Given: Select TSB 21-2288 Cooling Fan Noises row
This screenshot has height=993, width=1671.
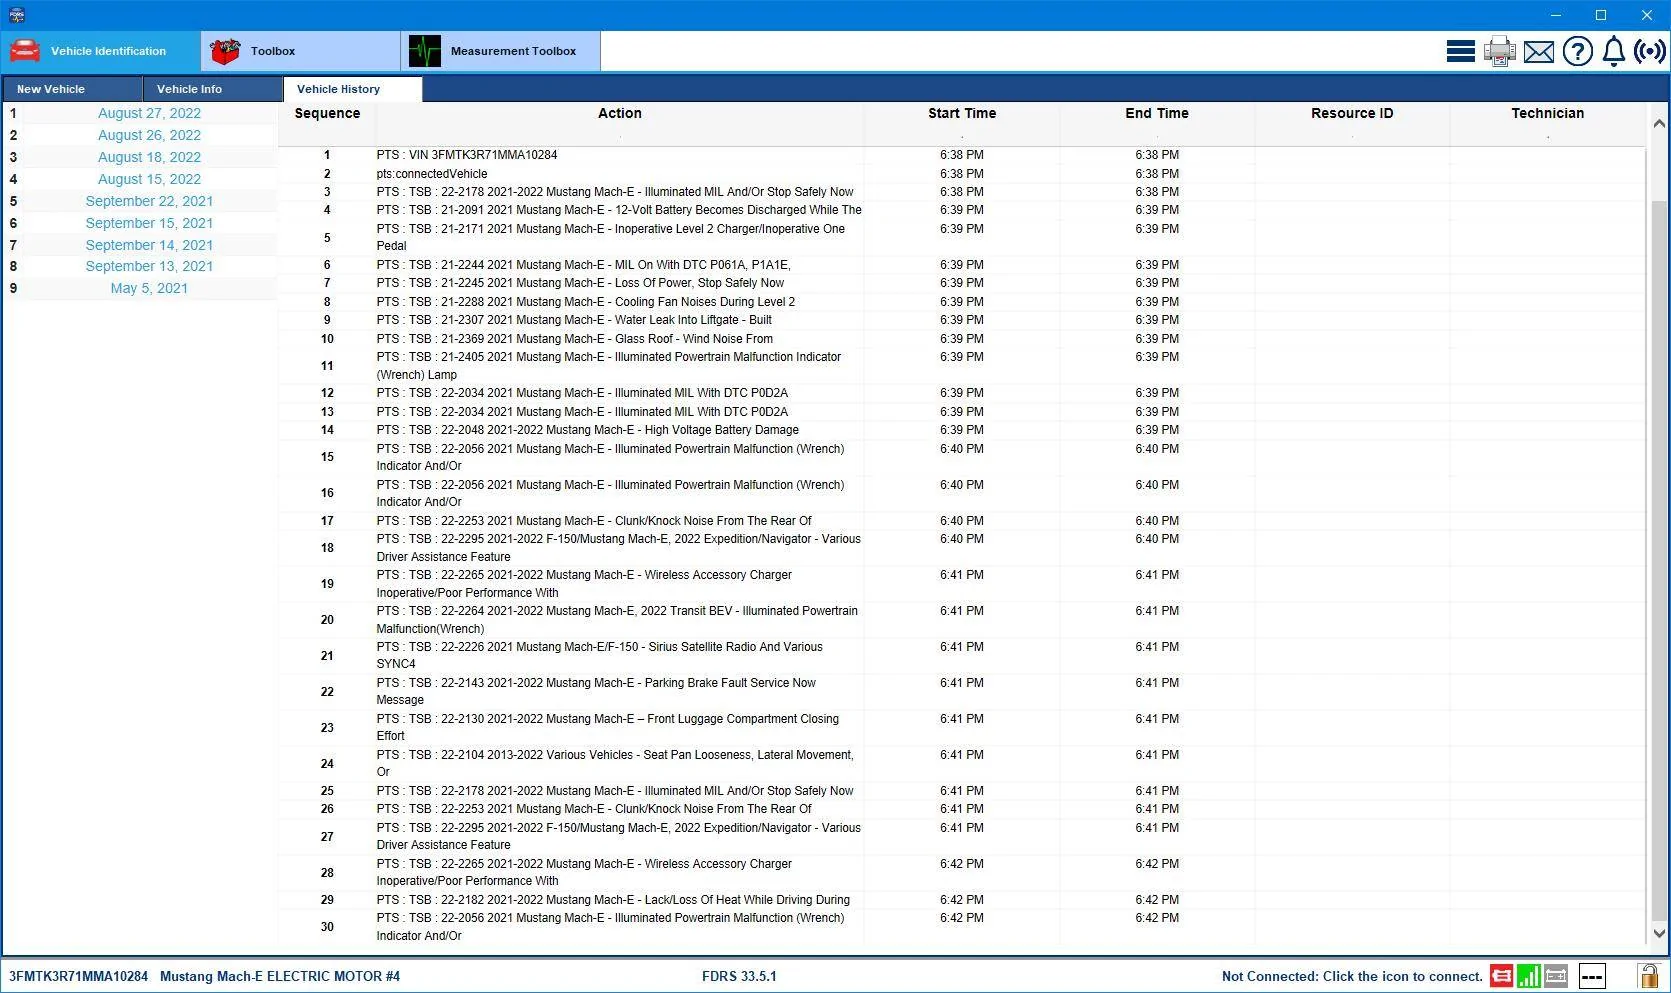Looking at the screenshot, I should click(960, 302).
